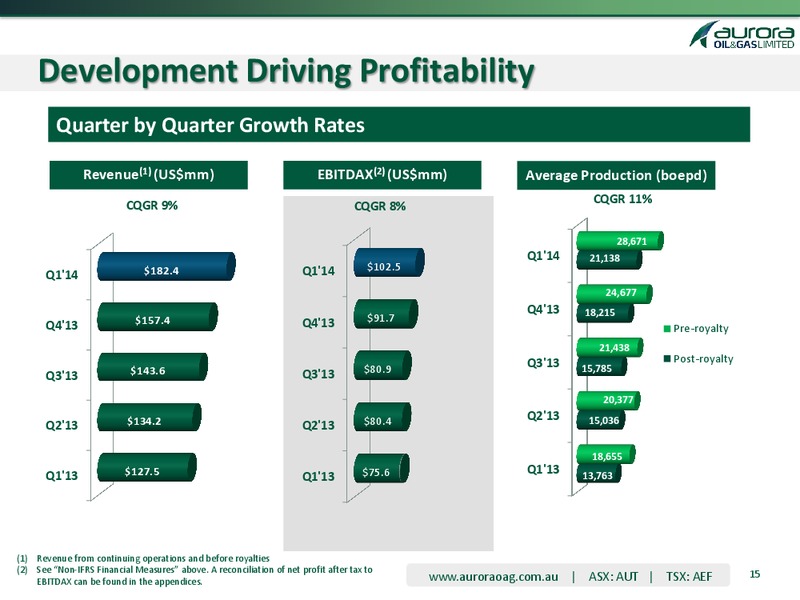This screenshot has width=800, height=600.
Task: Click the Q1'14 label in Production chart
Action: click(543, 256)
